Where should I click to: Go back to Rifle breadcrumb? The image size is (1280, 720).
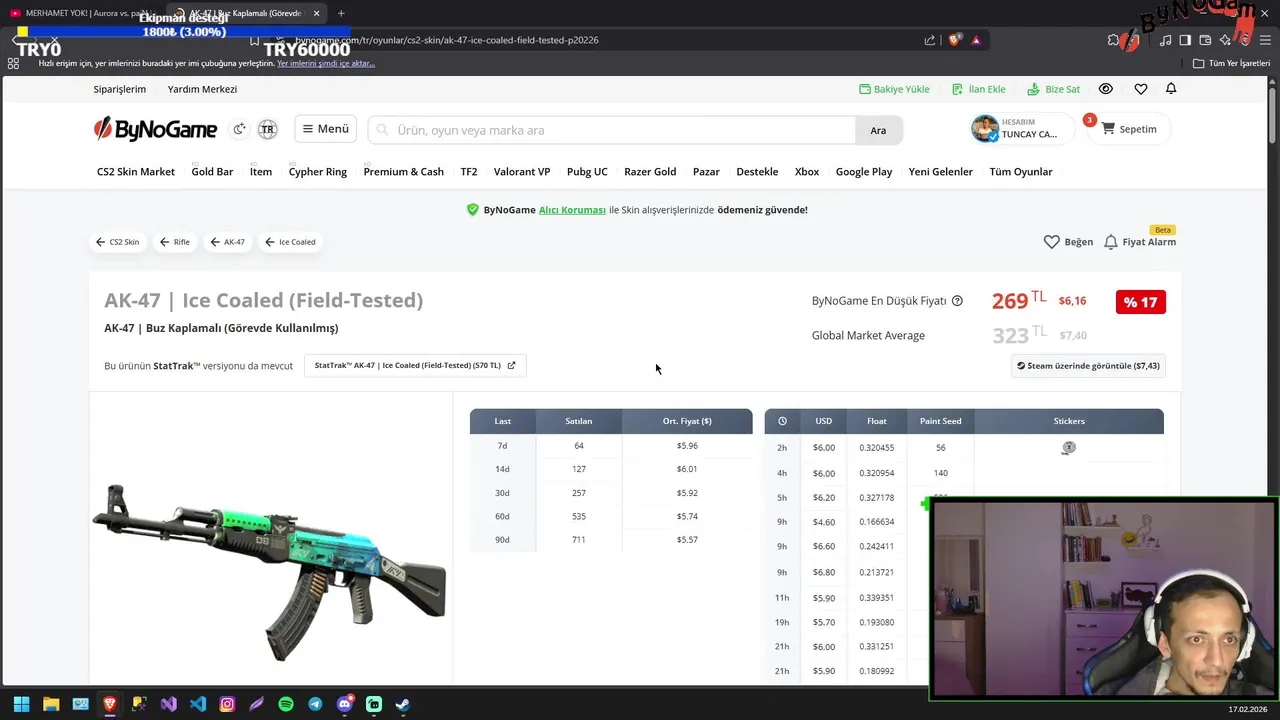(x=175, y=242)
